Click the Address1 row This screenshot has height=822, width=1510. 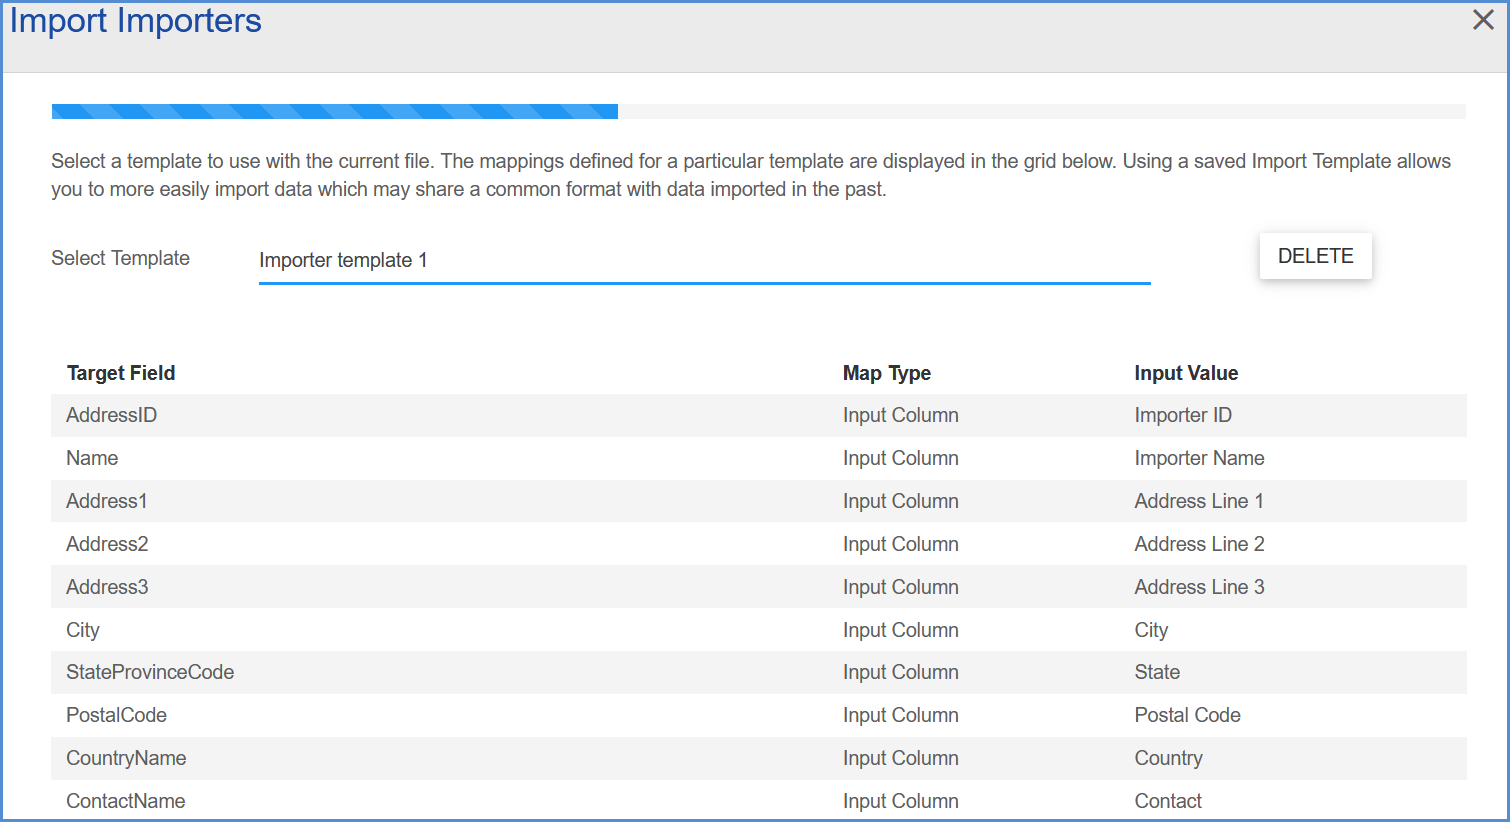point(759,501)
